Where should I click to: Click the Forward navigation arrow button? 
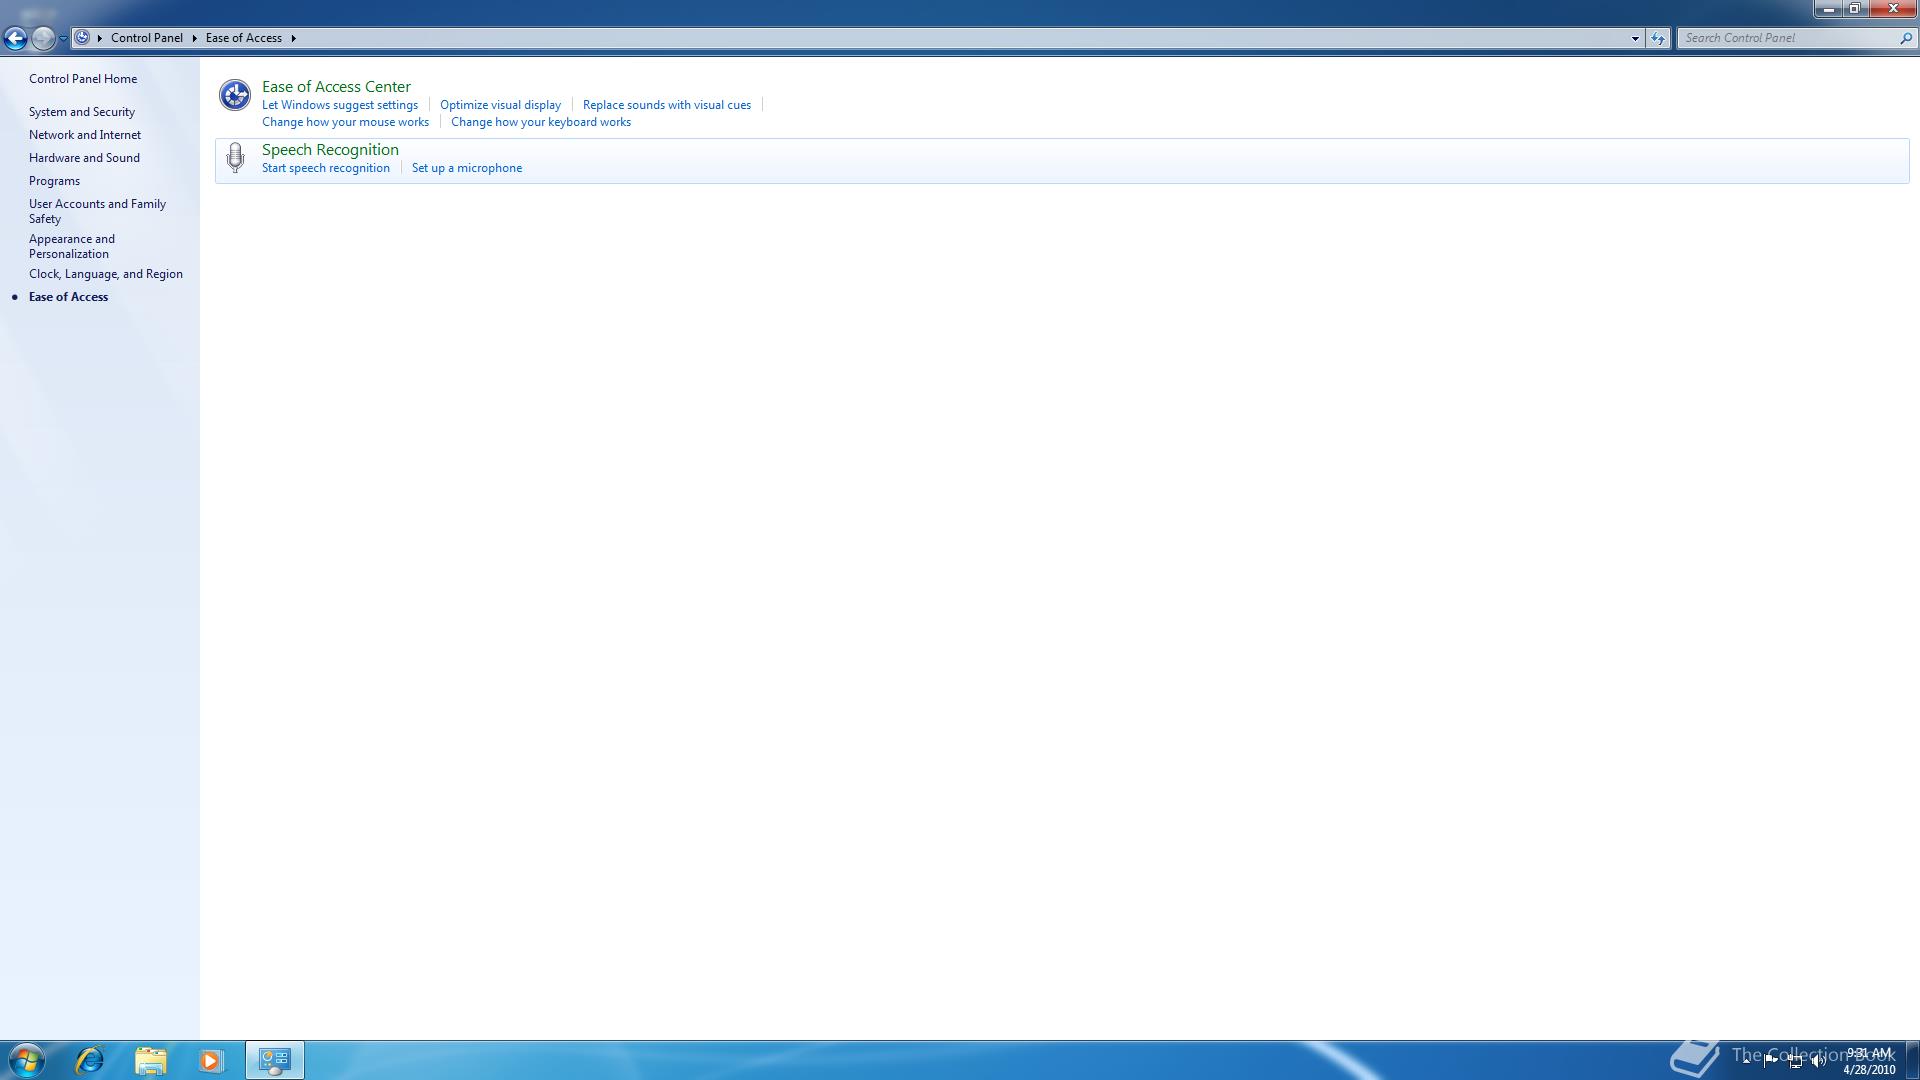(43, 38)
